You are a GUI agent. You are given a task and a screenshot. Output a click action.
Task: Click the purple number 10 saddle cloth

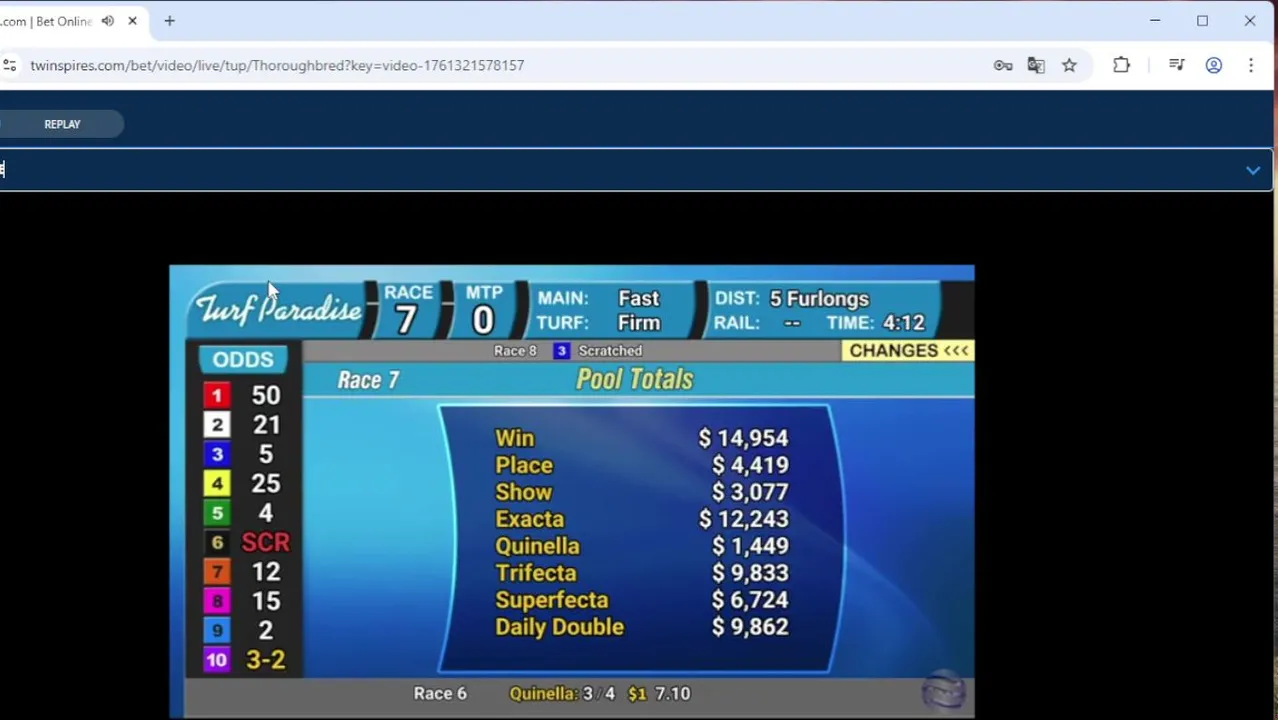[217, 660]
